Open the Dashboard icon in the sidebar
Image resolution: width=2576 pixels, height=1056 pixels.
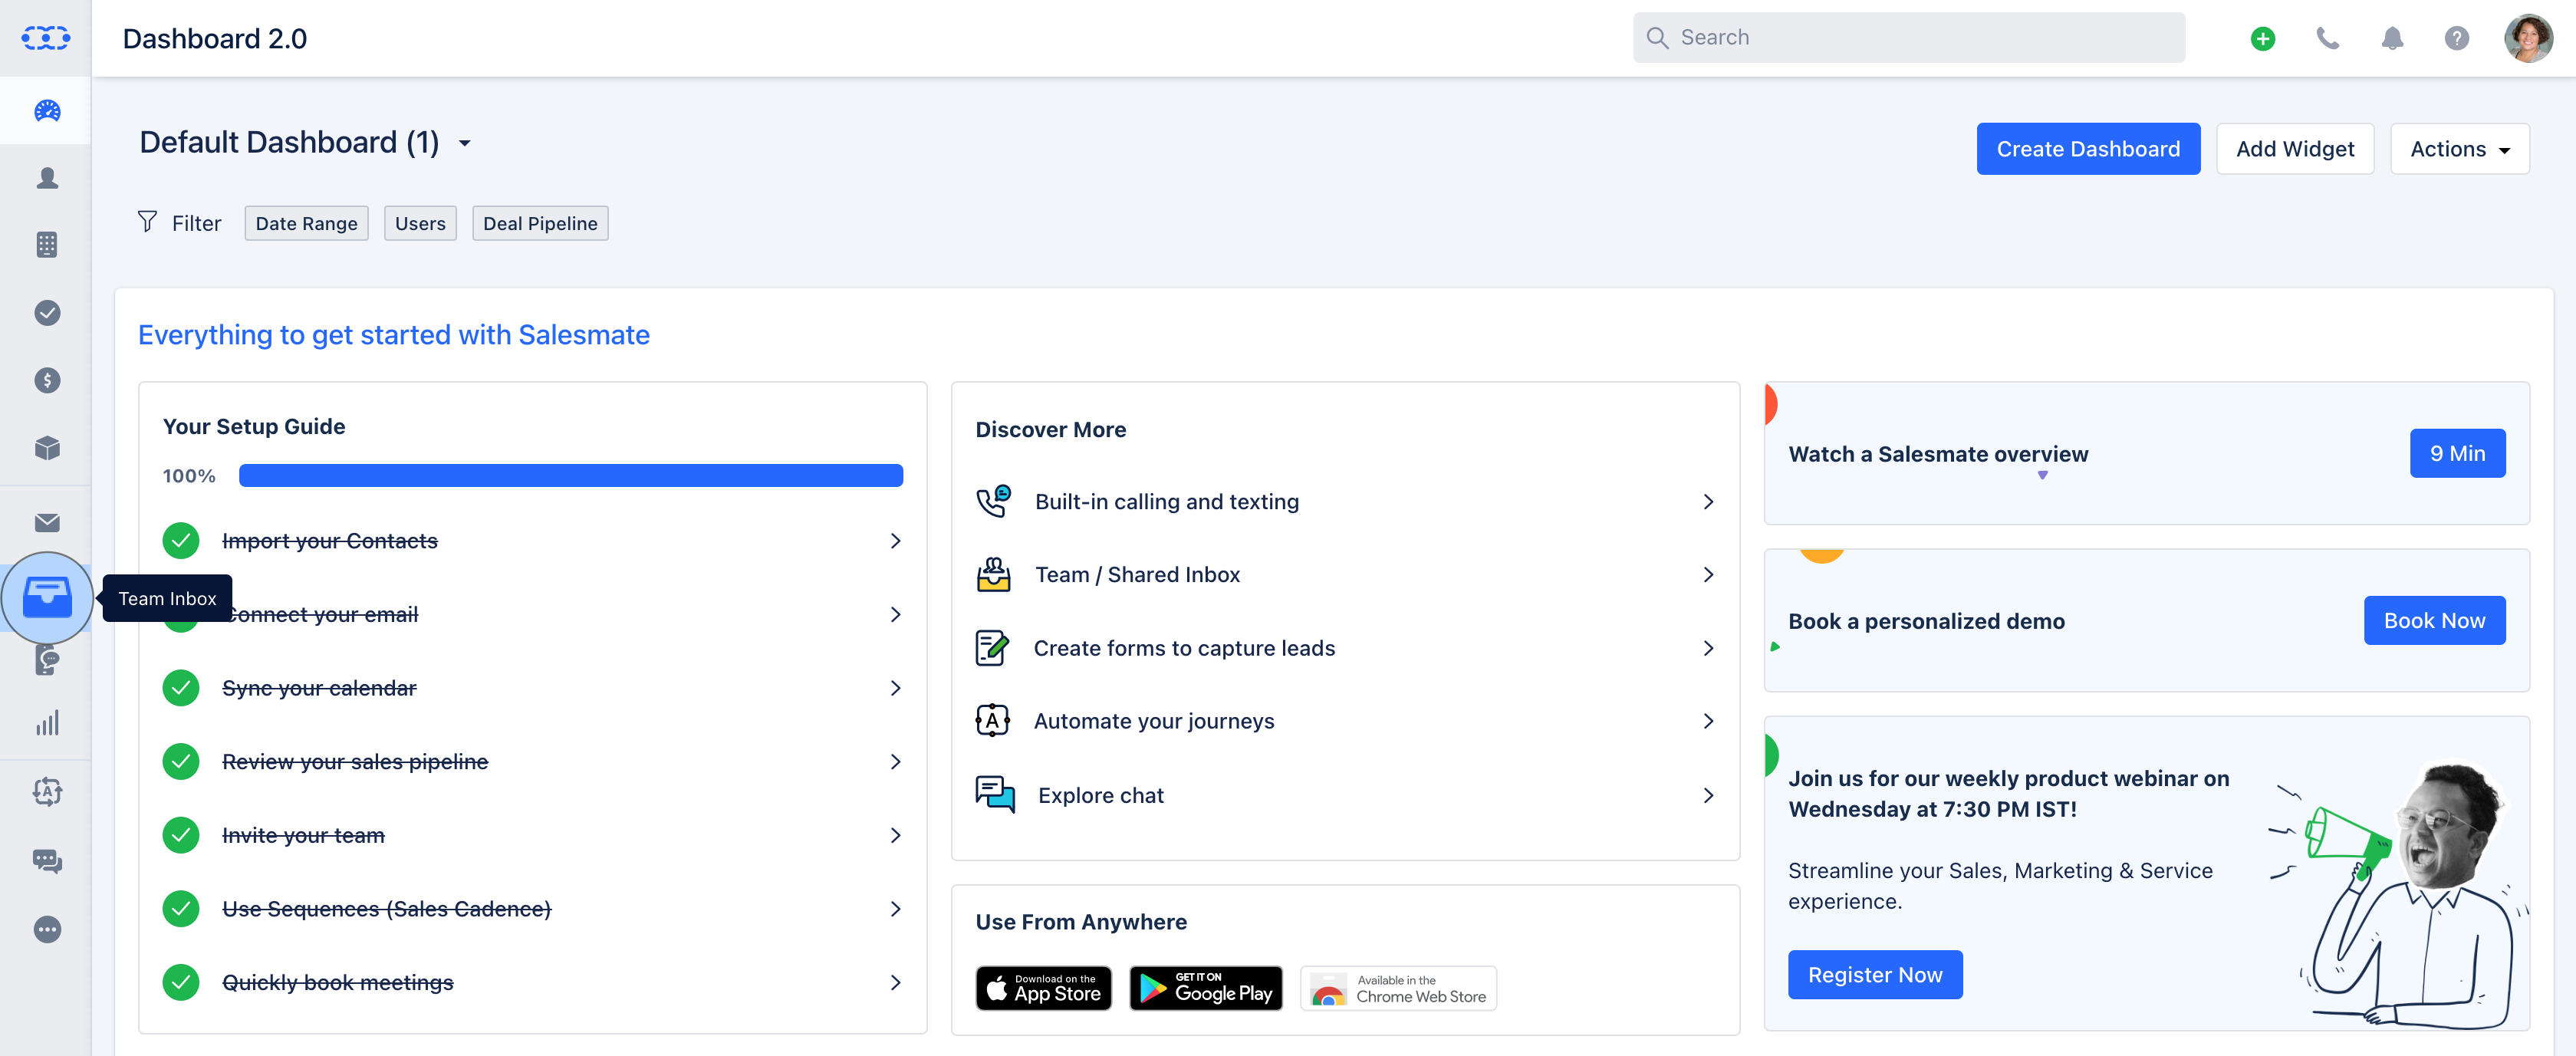click(x=46, y=110)
